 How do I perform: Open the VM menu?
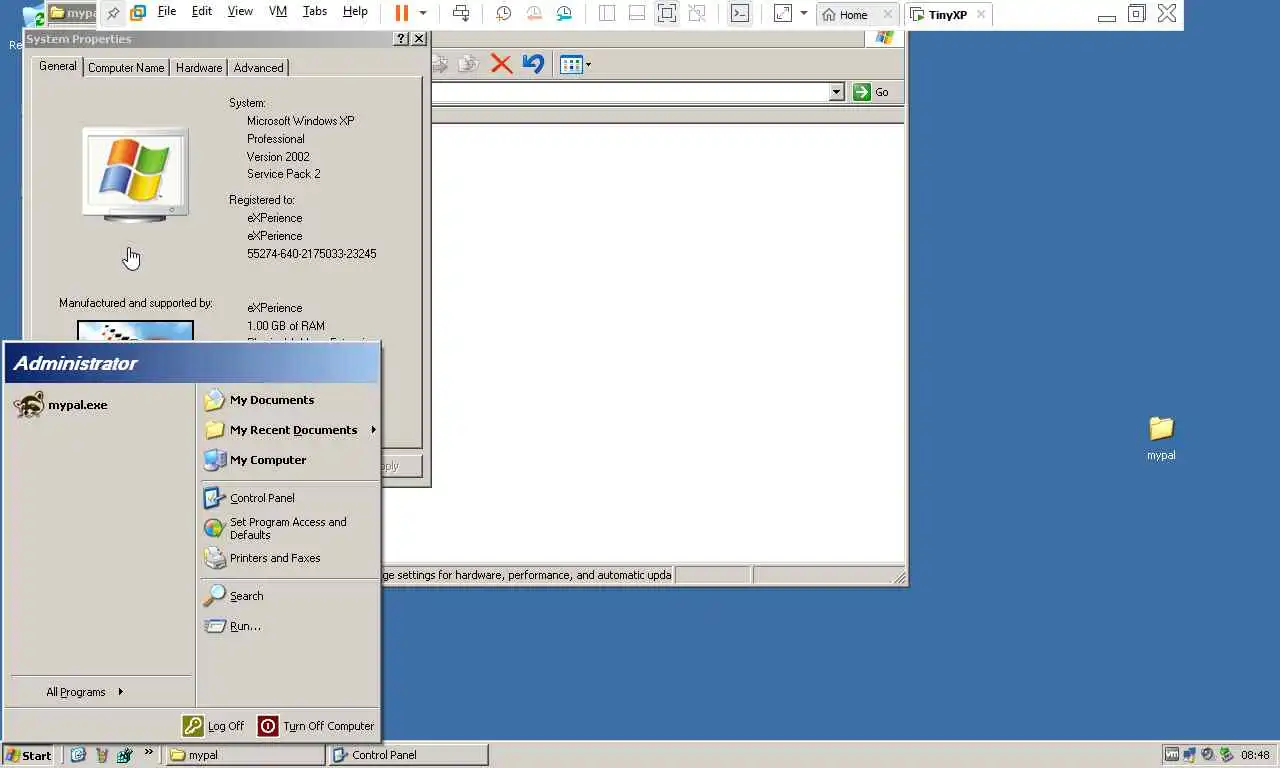(278, 12)
